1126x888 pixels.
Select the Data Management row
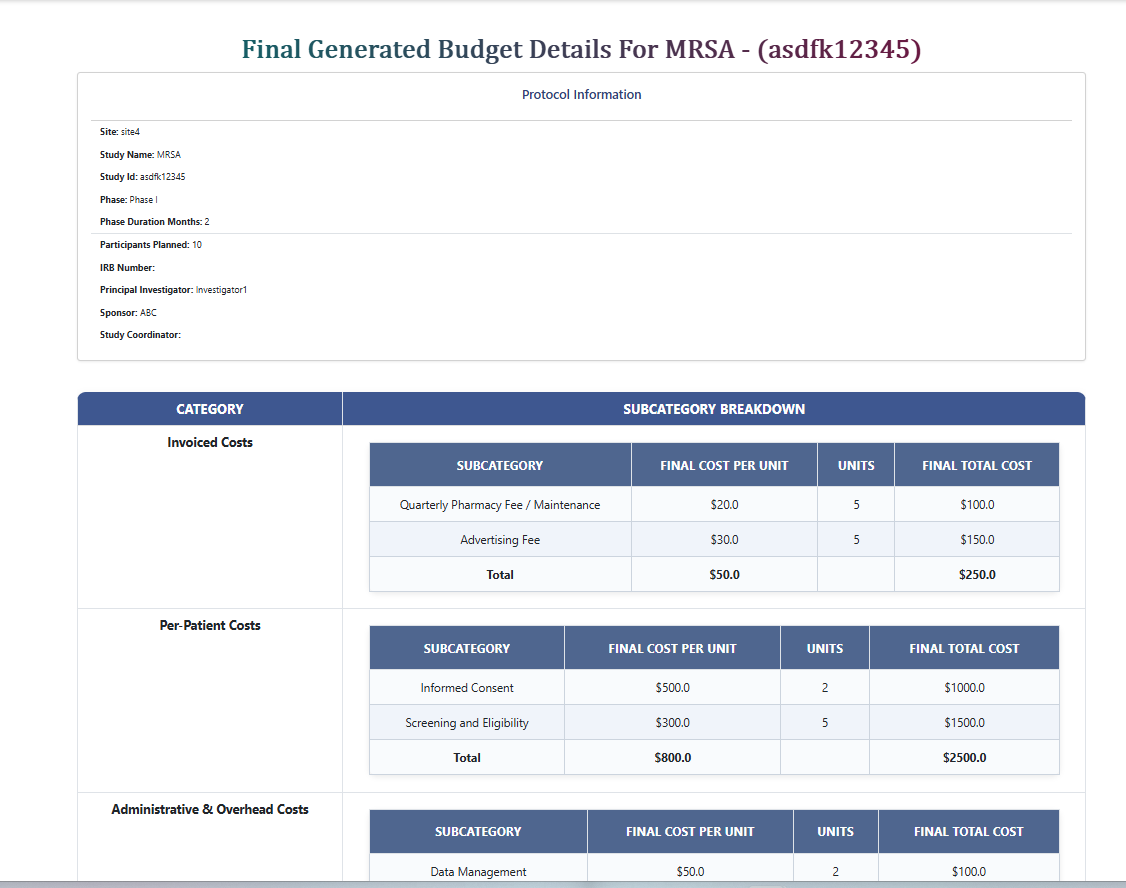coord(478,871)
